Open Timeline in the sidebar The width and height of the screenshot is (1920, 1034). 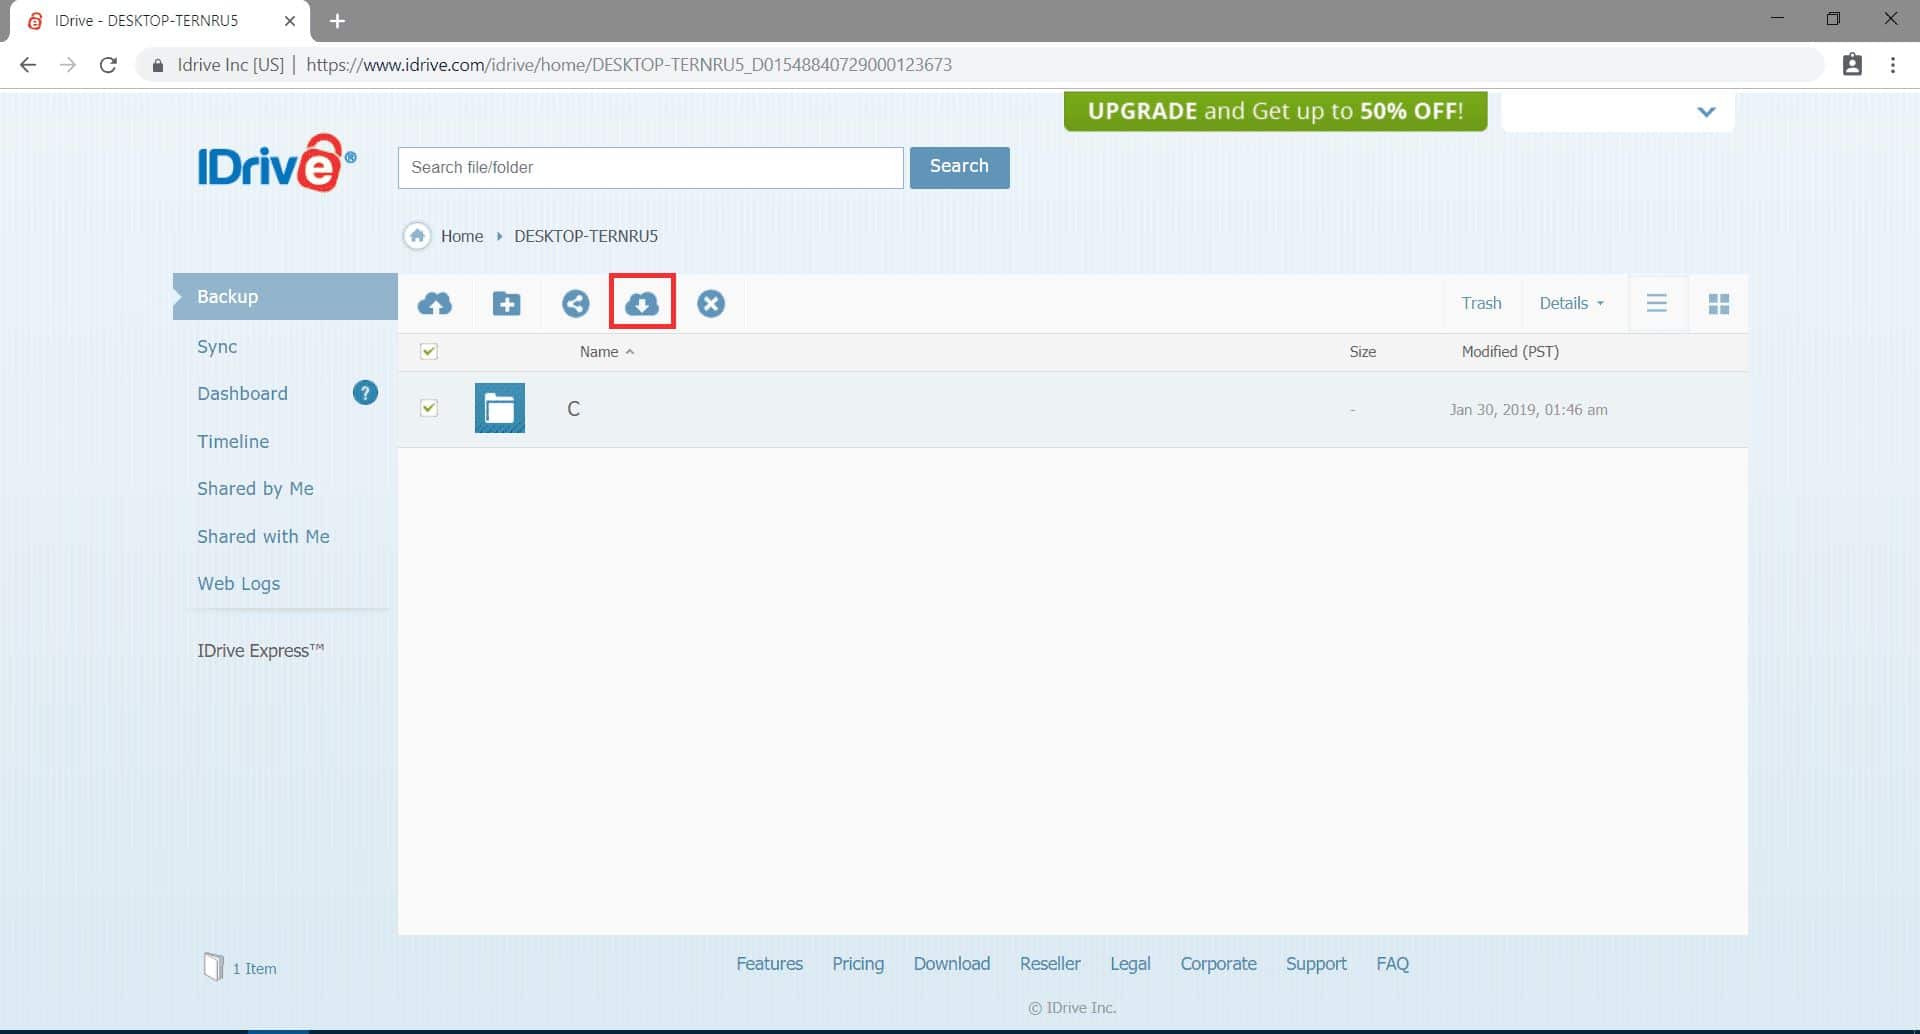233,441
